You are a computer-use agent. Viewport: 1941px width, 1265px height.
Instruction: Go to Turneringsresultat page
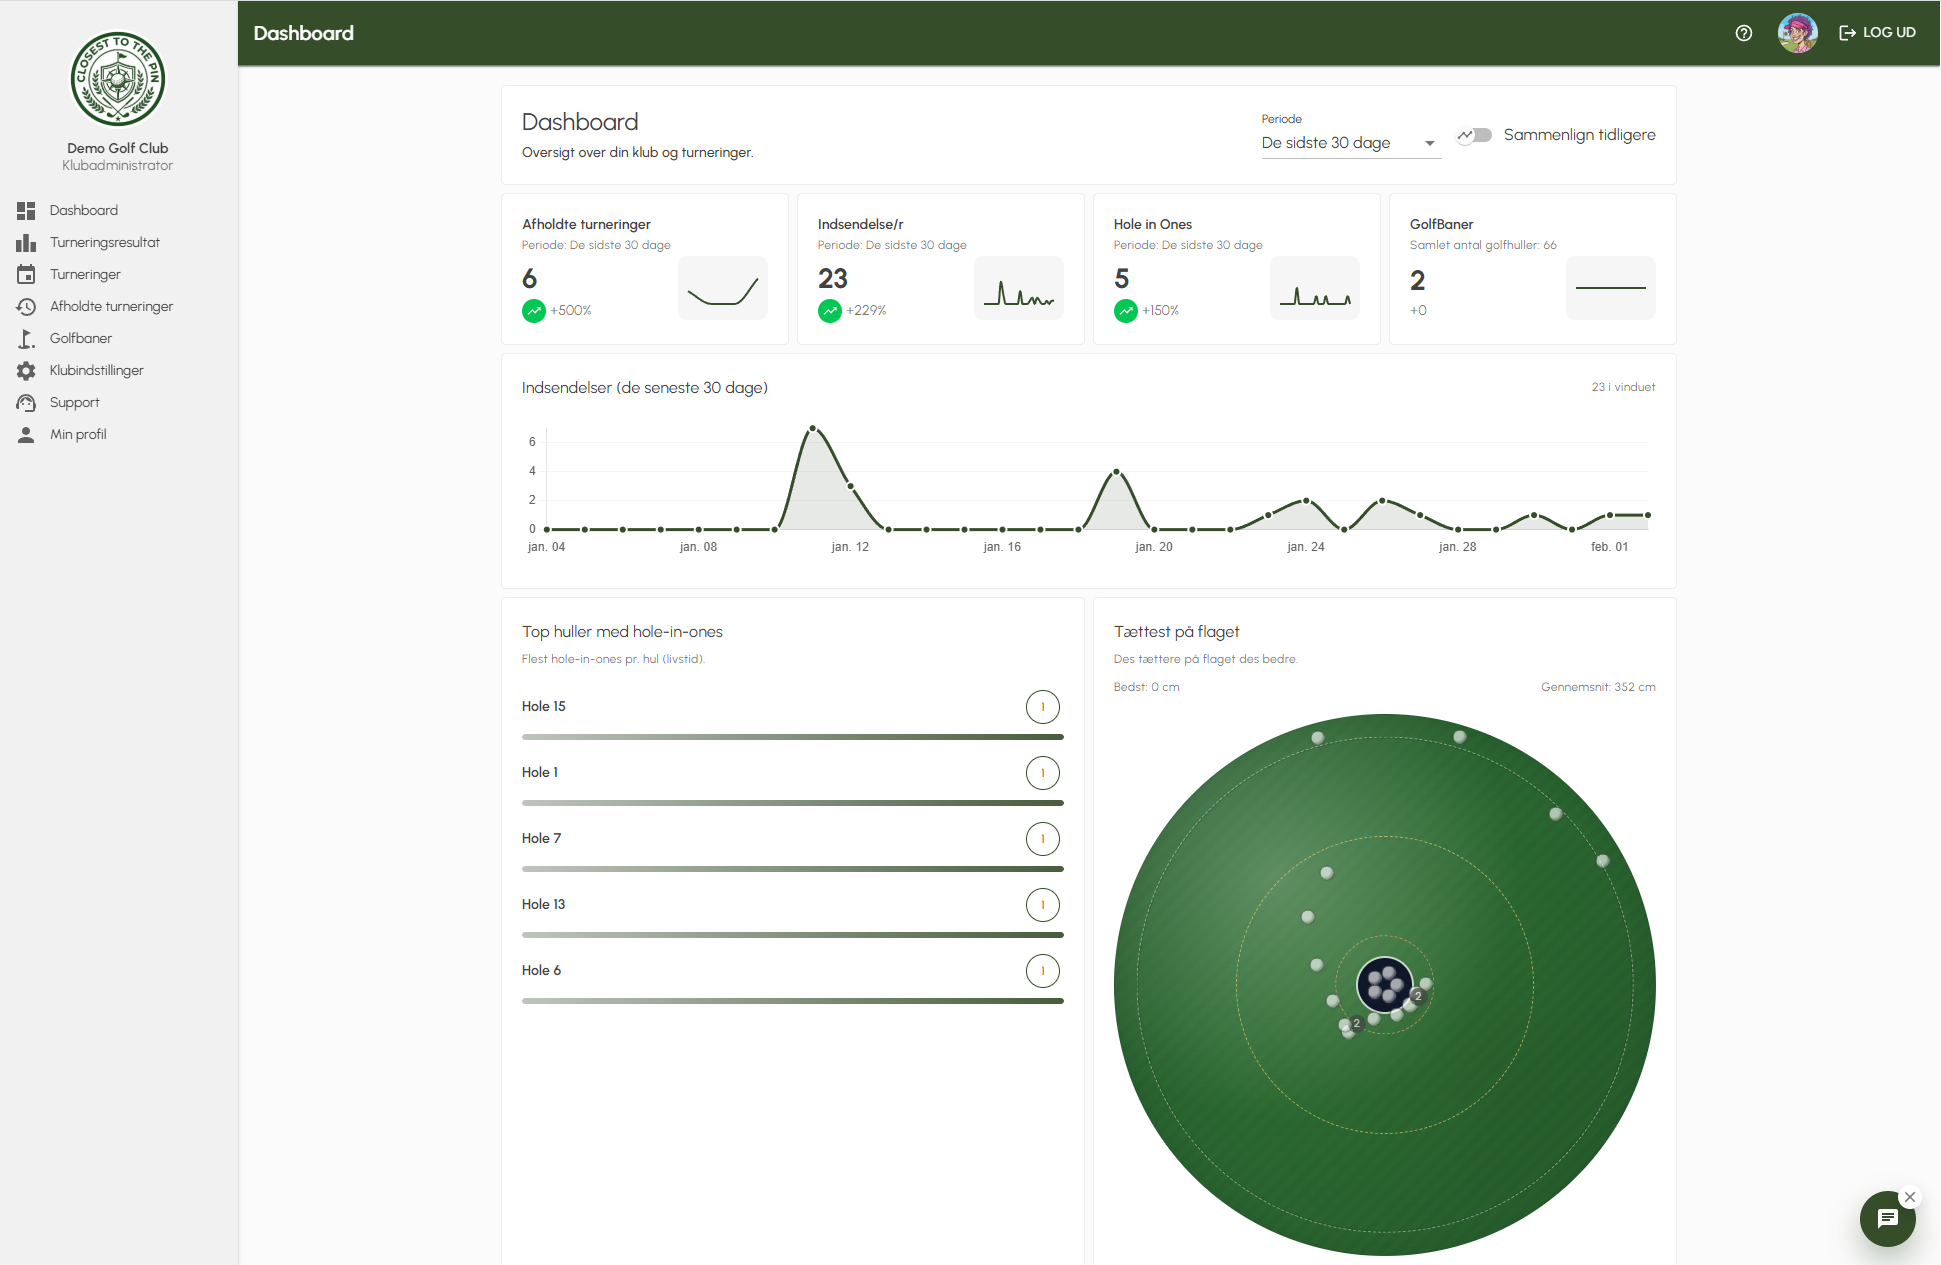tap(105, 242)
